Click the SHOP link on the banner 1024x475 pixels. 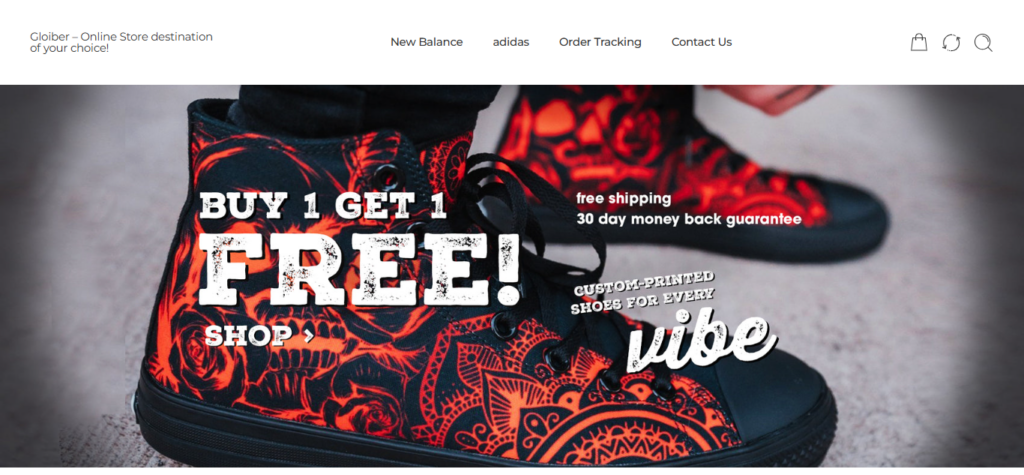click(248, 336)
